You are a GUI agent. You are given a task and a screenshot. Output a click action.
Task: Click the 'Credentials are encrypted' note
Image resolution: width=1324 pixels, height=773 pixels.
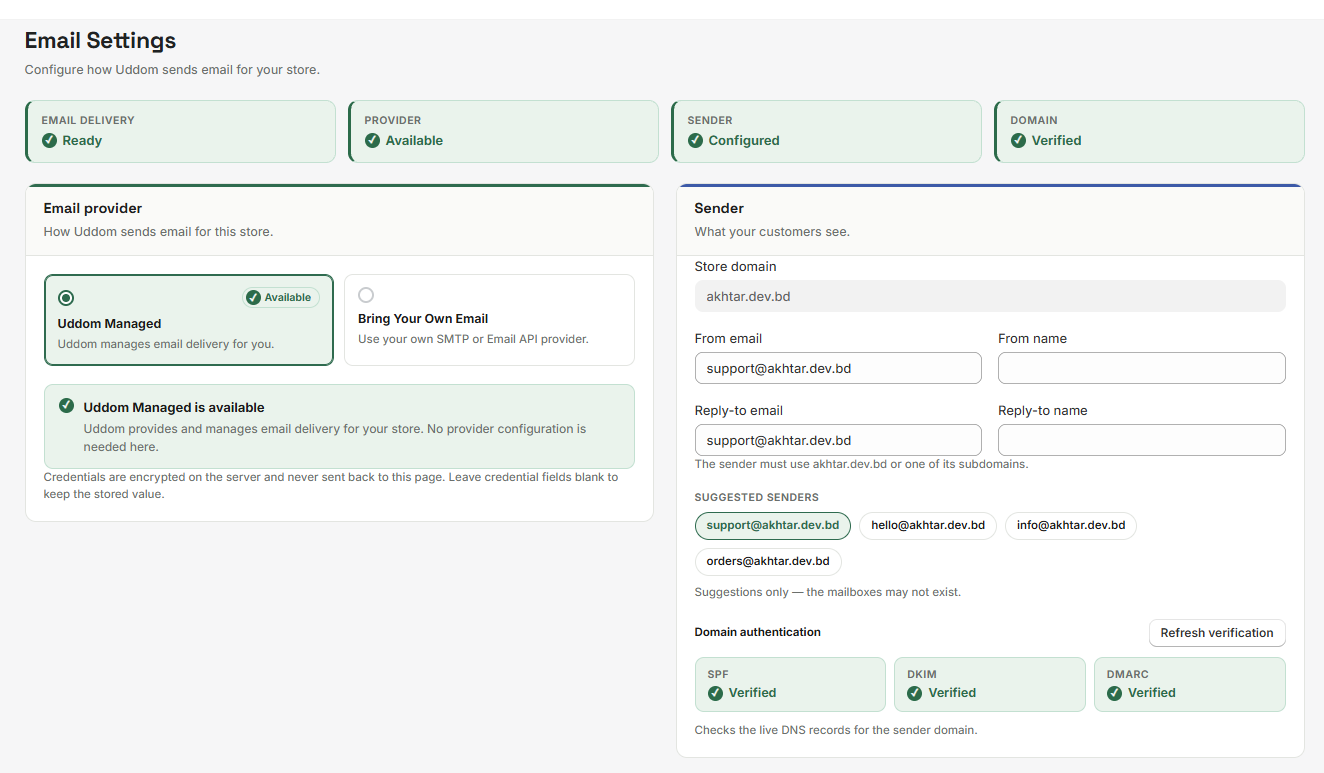331,486
